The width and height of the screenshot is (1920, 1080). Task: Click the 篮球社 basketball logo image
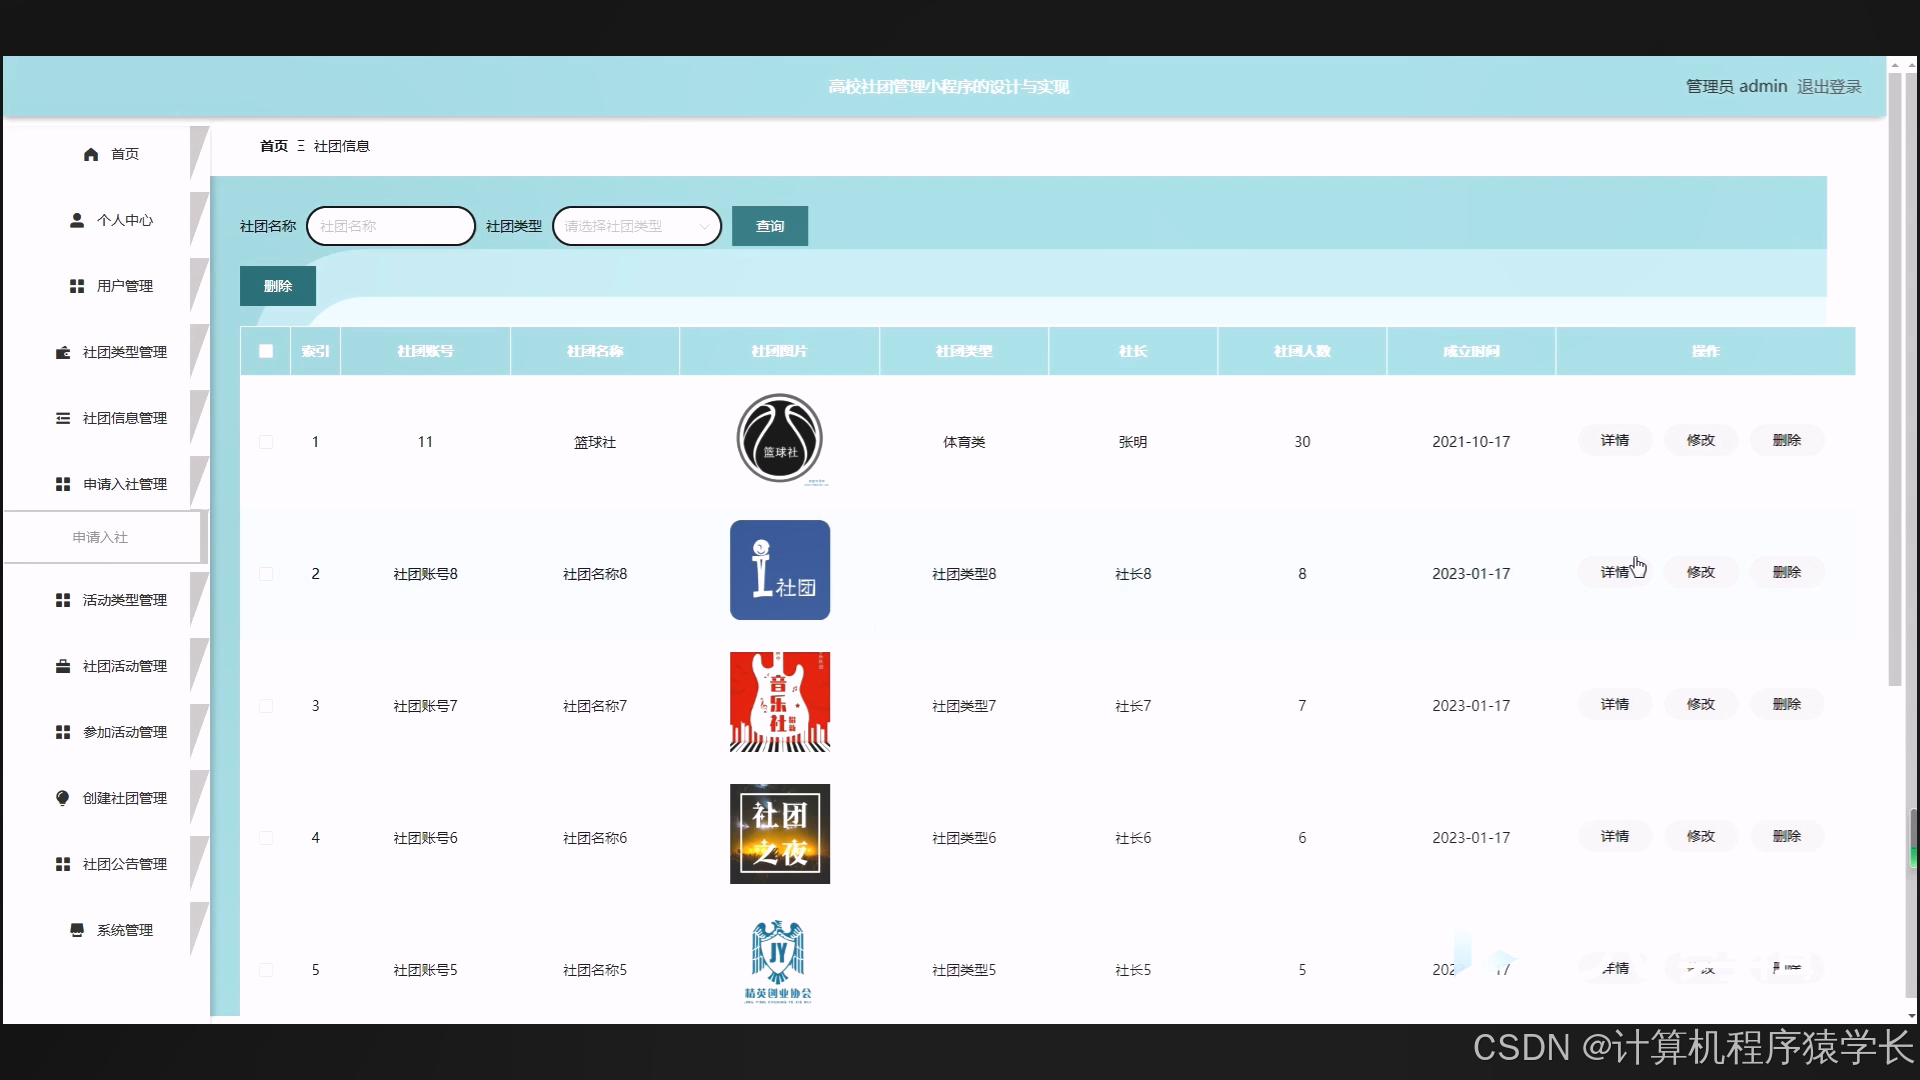(780, 439)
